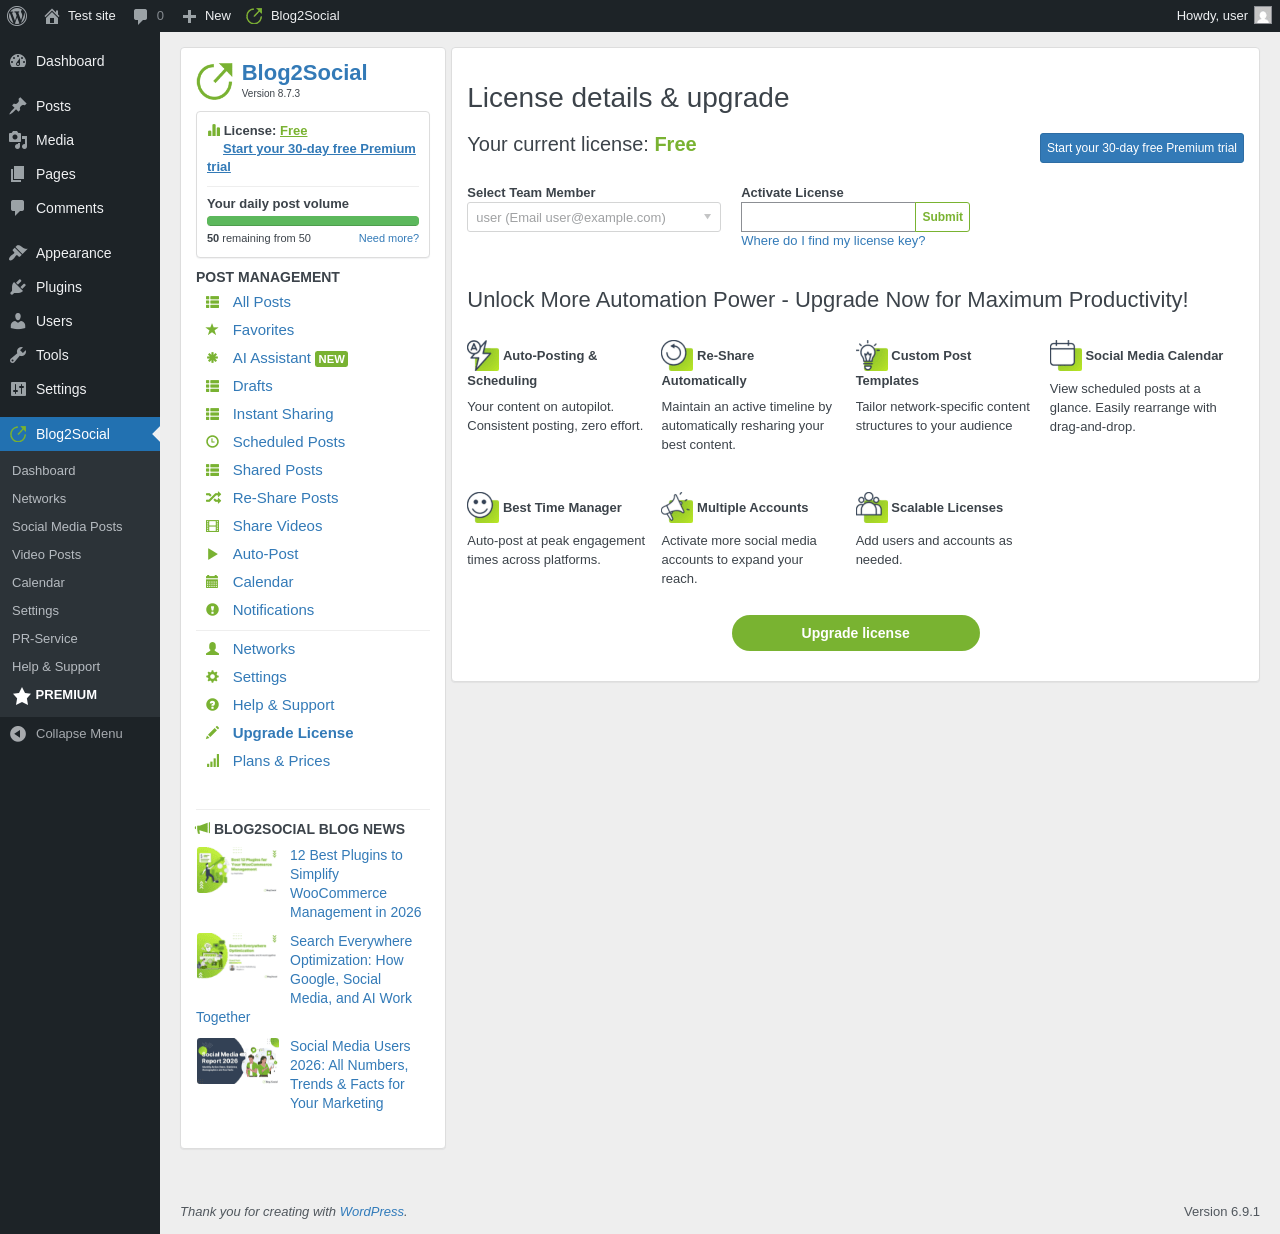Click the clock icon beside Scheduled Posts

click(212, 442)
